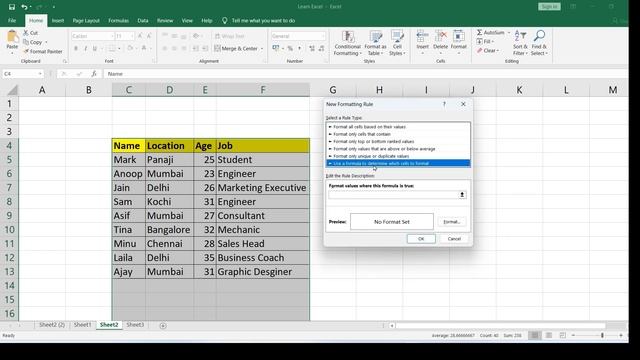Click the new sheet plus icon
The image size is (640, 360).
(x=163, y=325)
